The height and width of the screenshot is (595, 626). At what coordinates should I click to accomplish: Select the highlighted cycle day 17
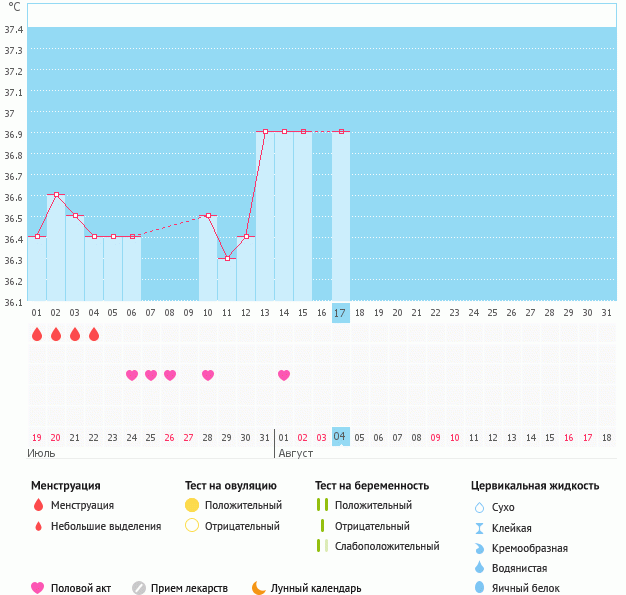[340, 313]
